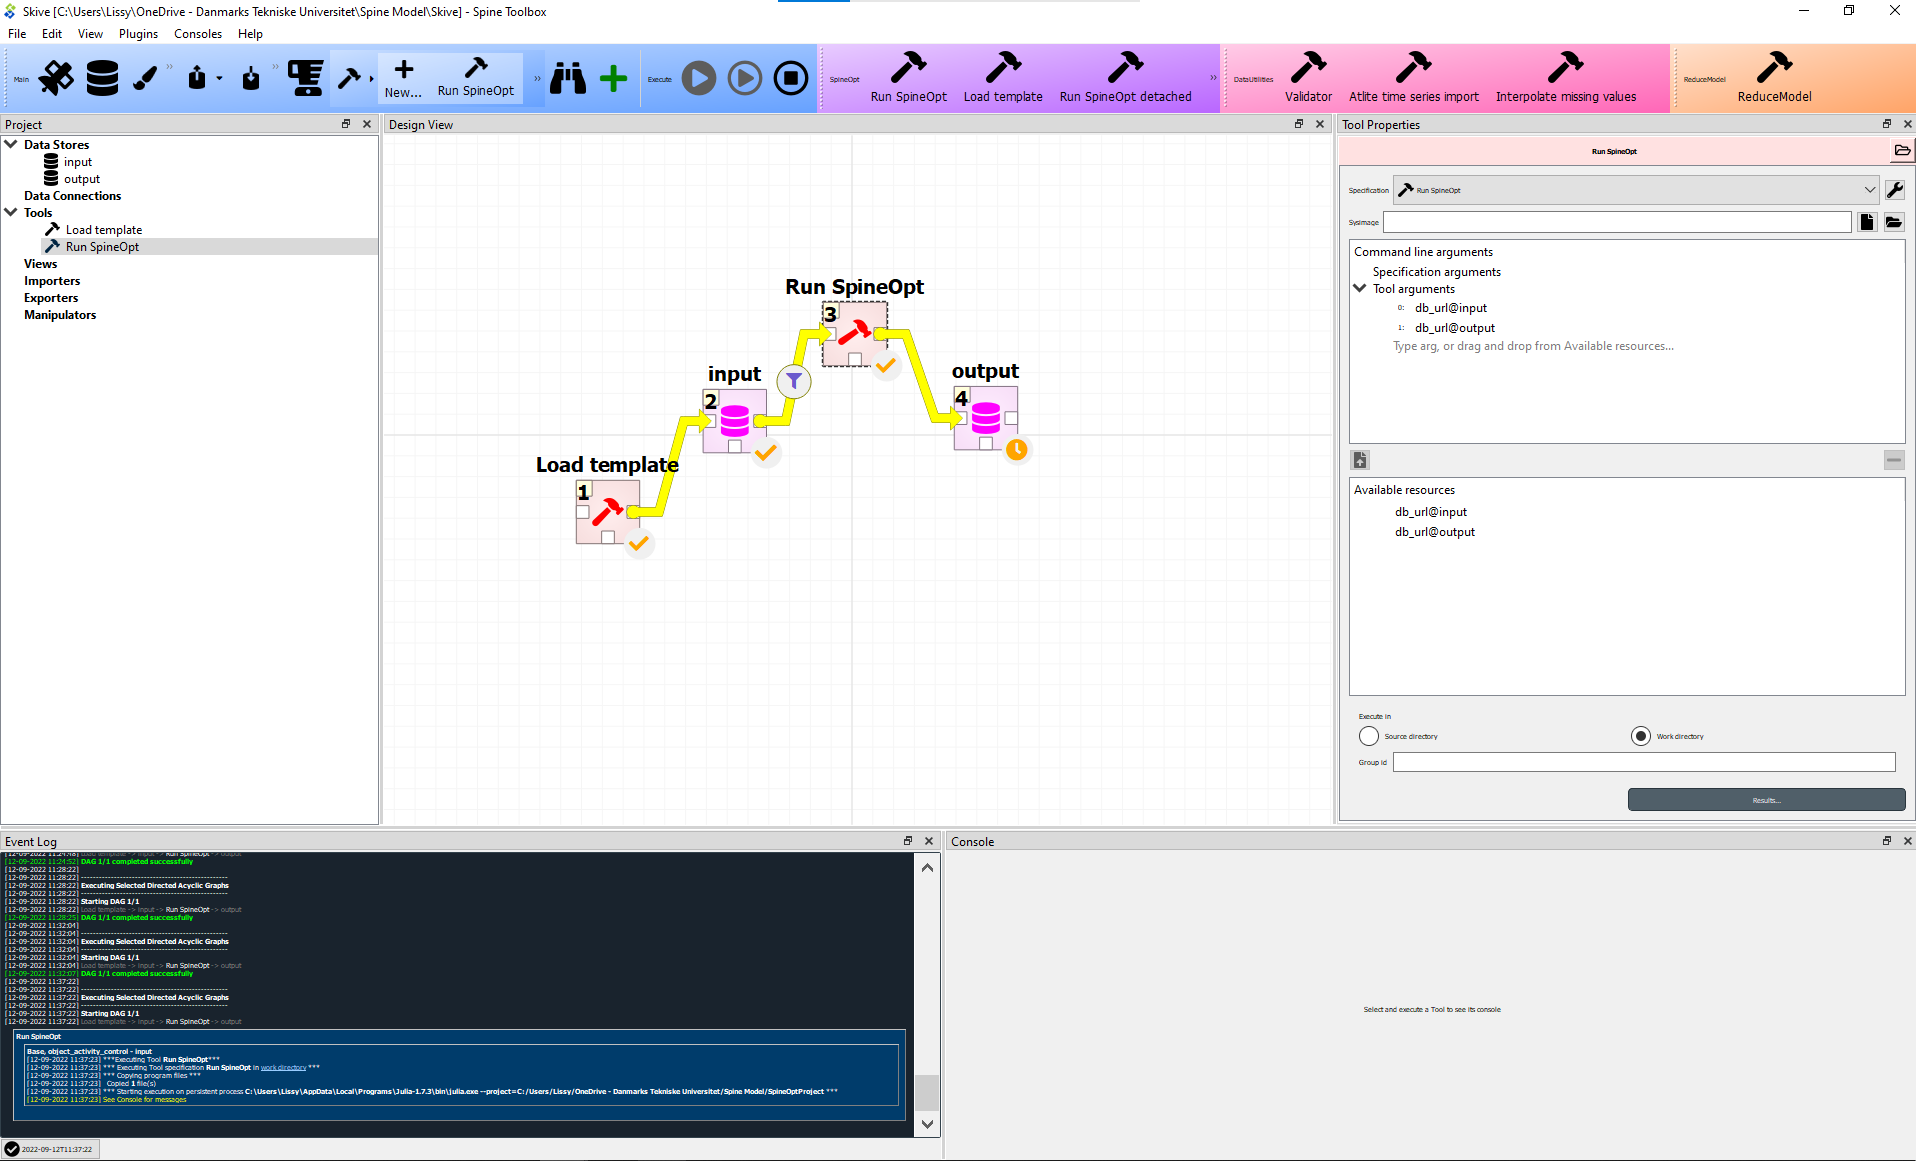Select the View binoculars toolbar icon
This screenshot has width=1916, height=1161.
click(x=568, y=78)
